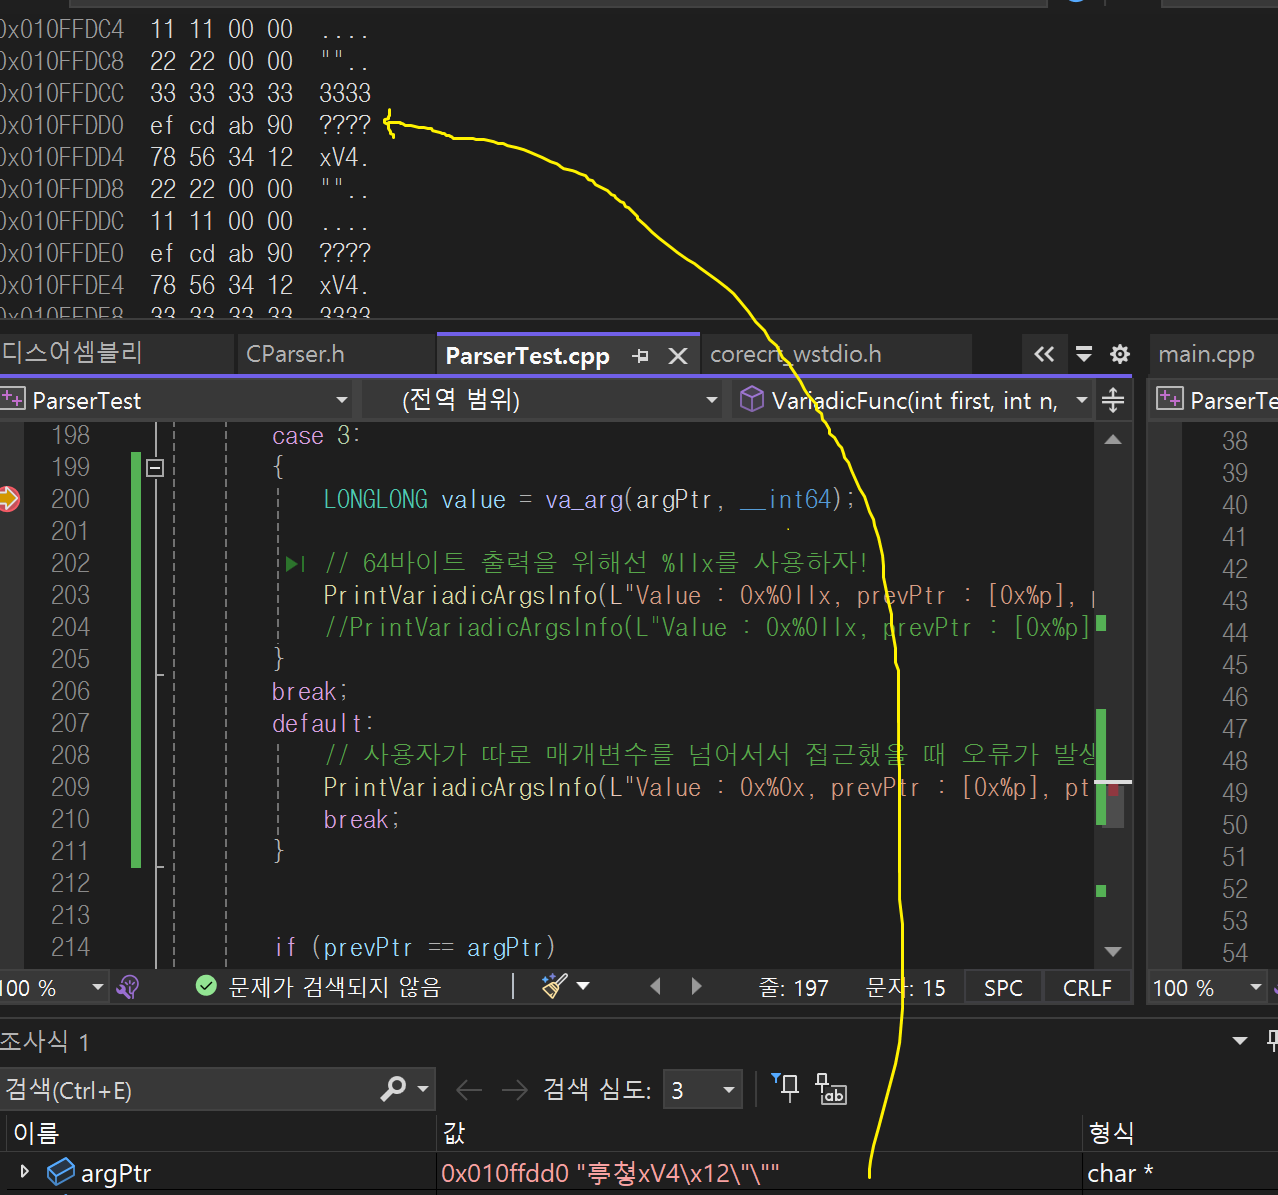Viewport: 1278px width, 1195px height.
Task: Click line number 200 in editor
Action: (71, 499)
